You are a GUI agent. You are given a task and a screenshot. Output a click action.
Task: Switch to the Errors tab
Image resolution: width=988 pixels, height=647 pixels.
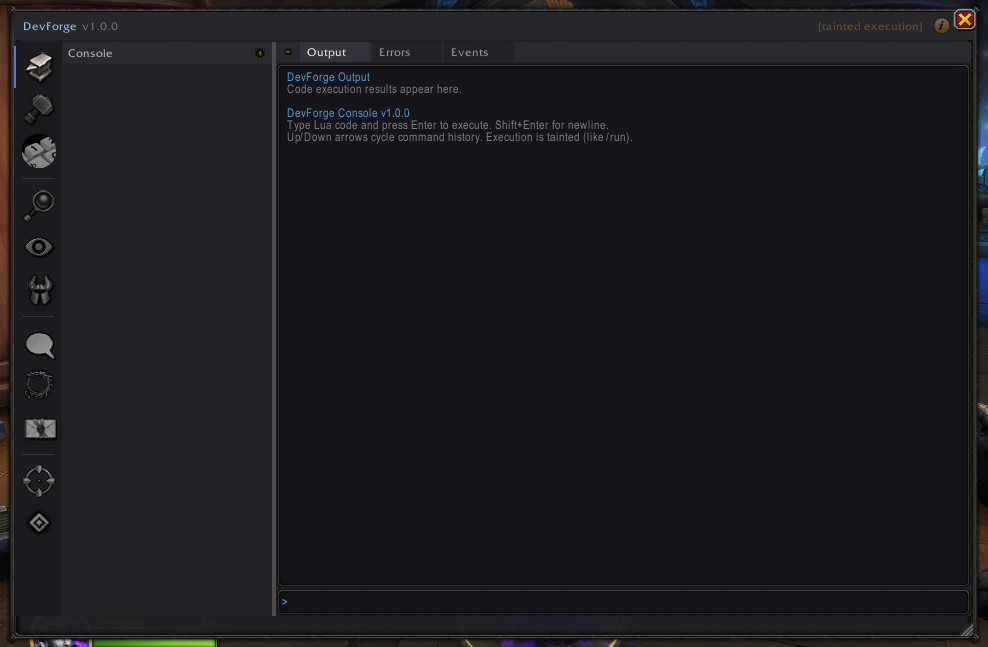tap(394, 52)
